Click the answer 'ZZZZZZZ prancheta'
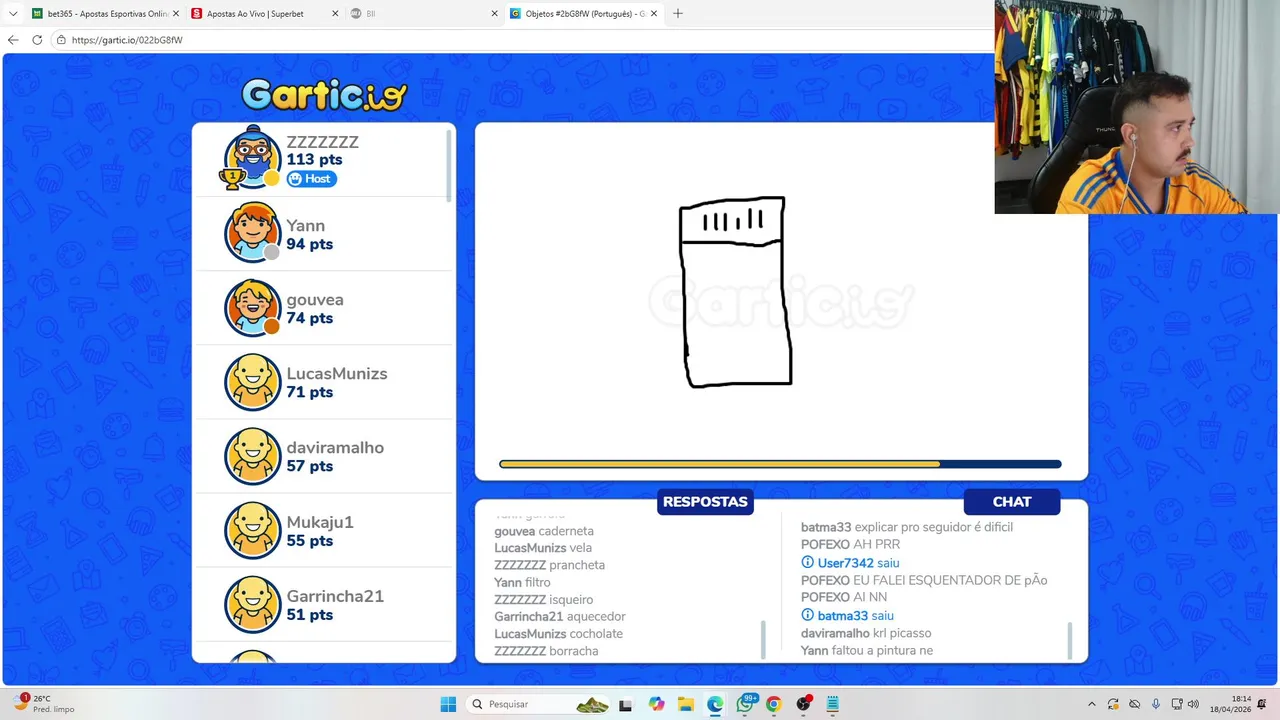 coord(549,565)
